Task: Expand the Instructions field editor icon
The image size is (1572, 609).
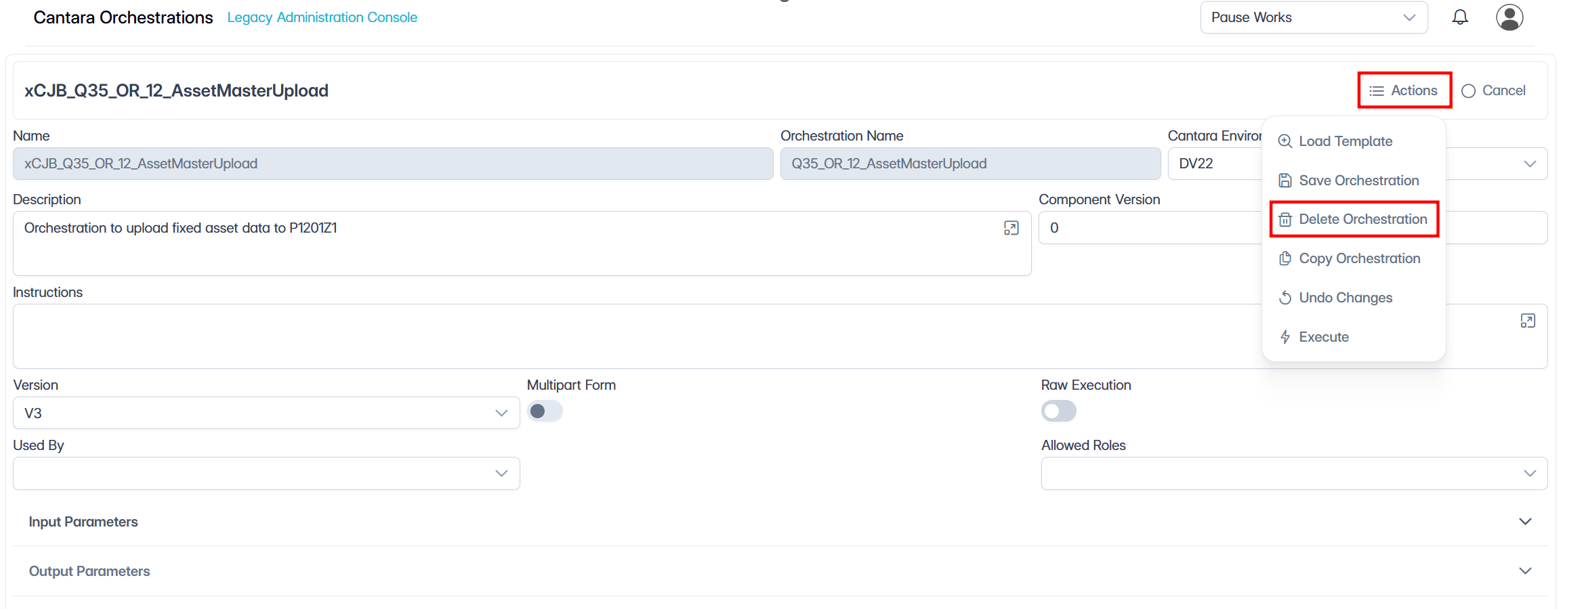Action: [1527, 321]
